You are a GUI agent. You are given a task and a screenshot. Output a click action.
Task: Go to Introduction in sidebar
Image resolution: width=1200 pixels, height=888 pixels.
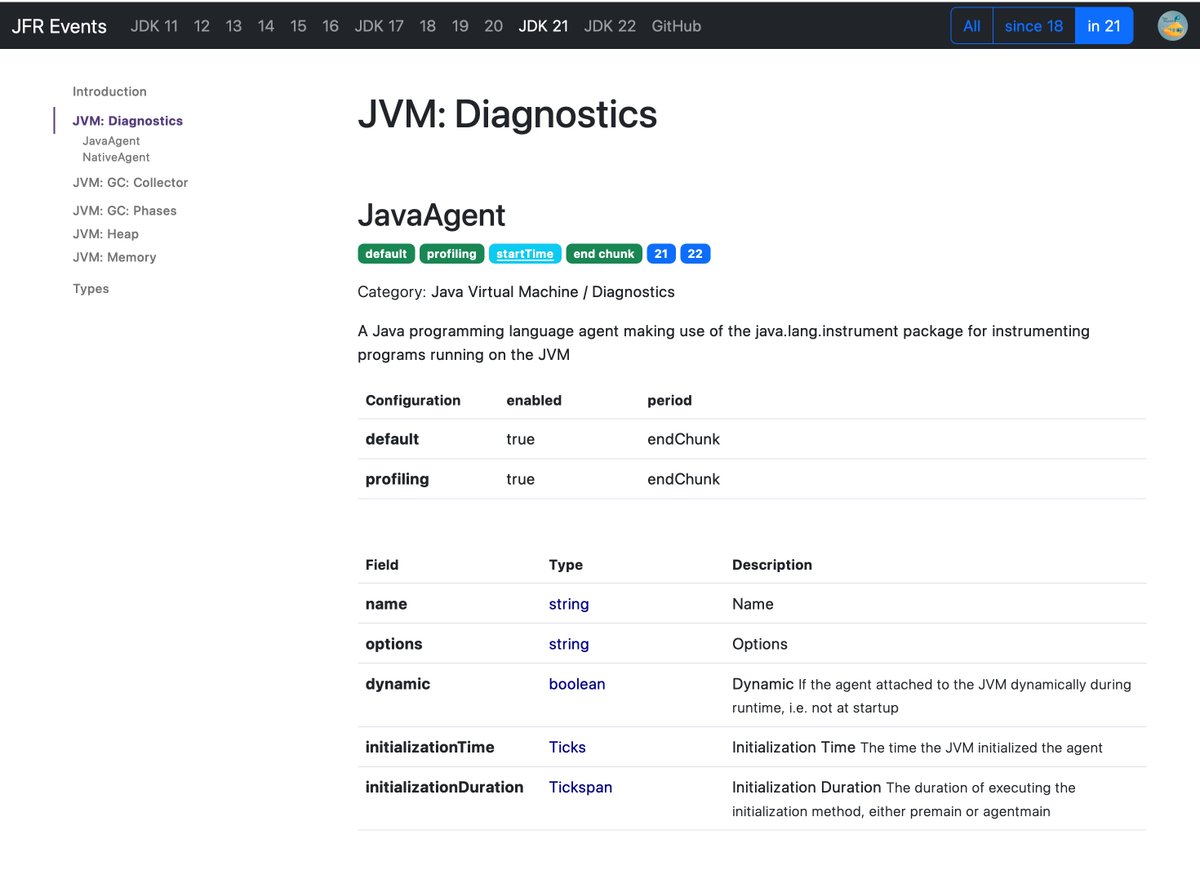tap(110, 91)
